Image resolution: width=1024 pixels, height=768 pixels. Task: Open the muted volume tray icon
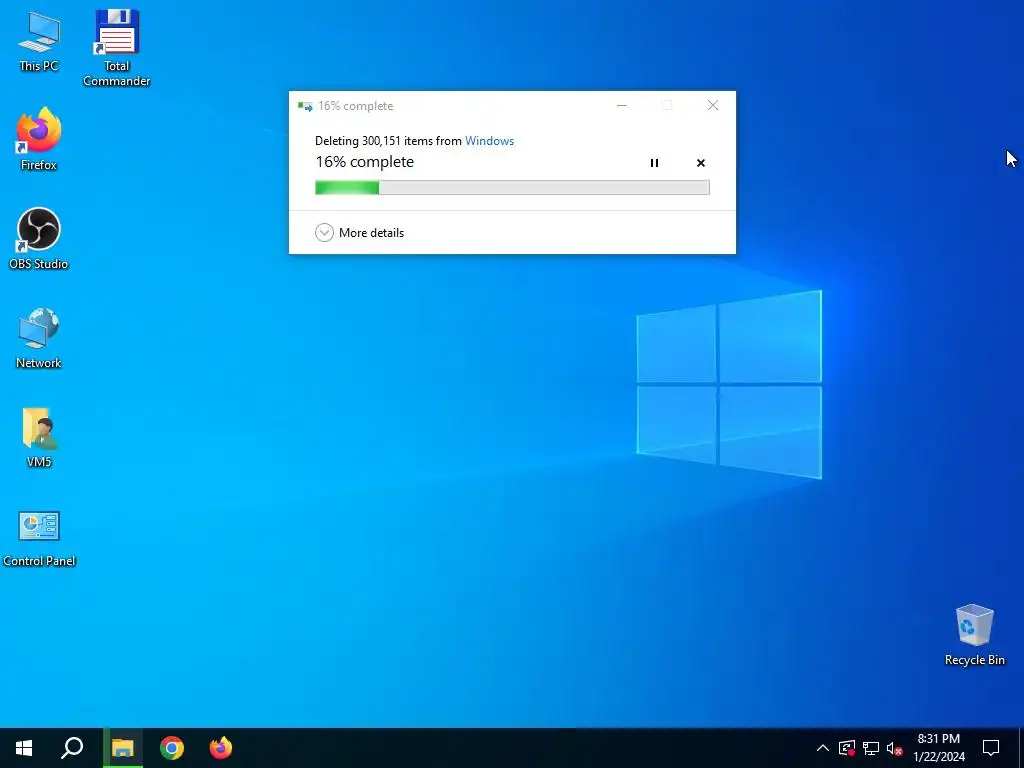894,748
